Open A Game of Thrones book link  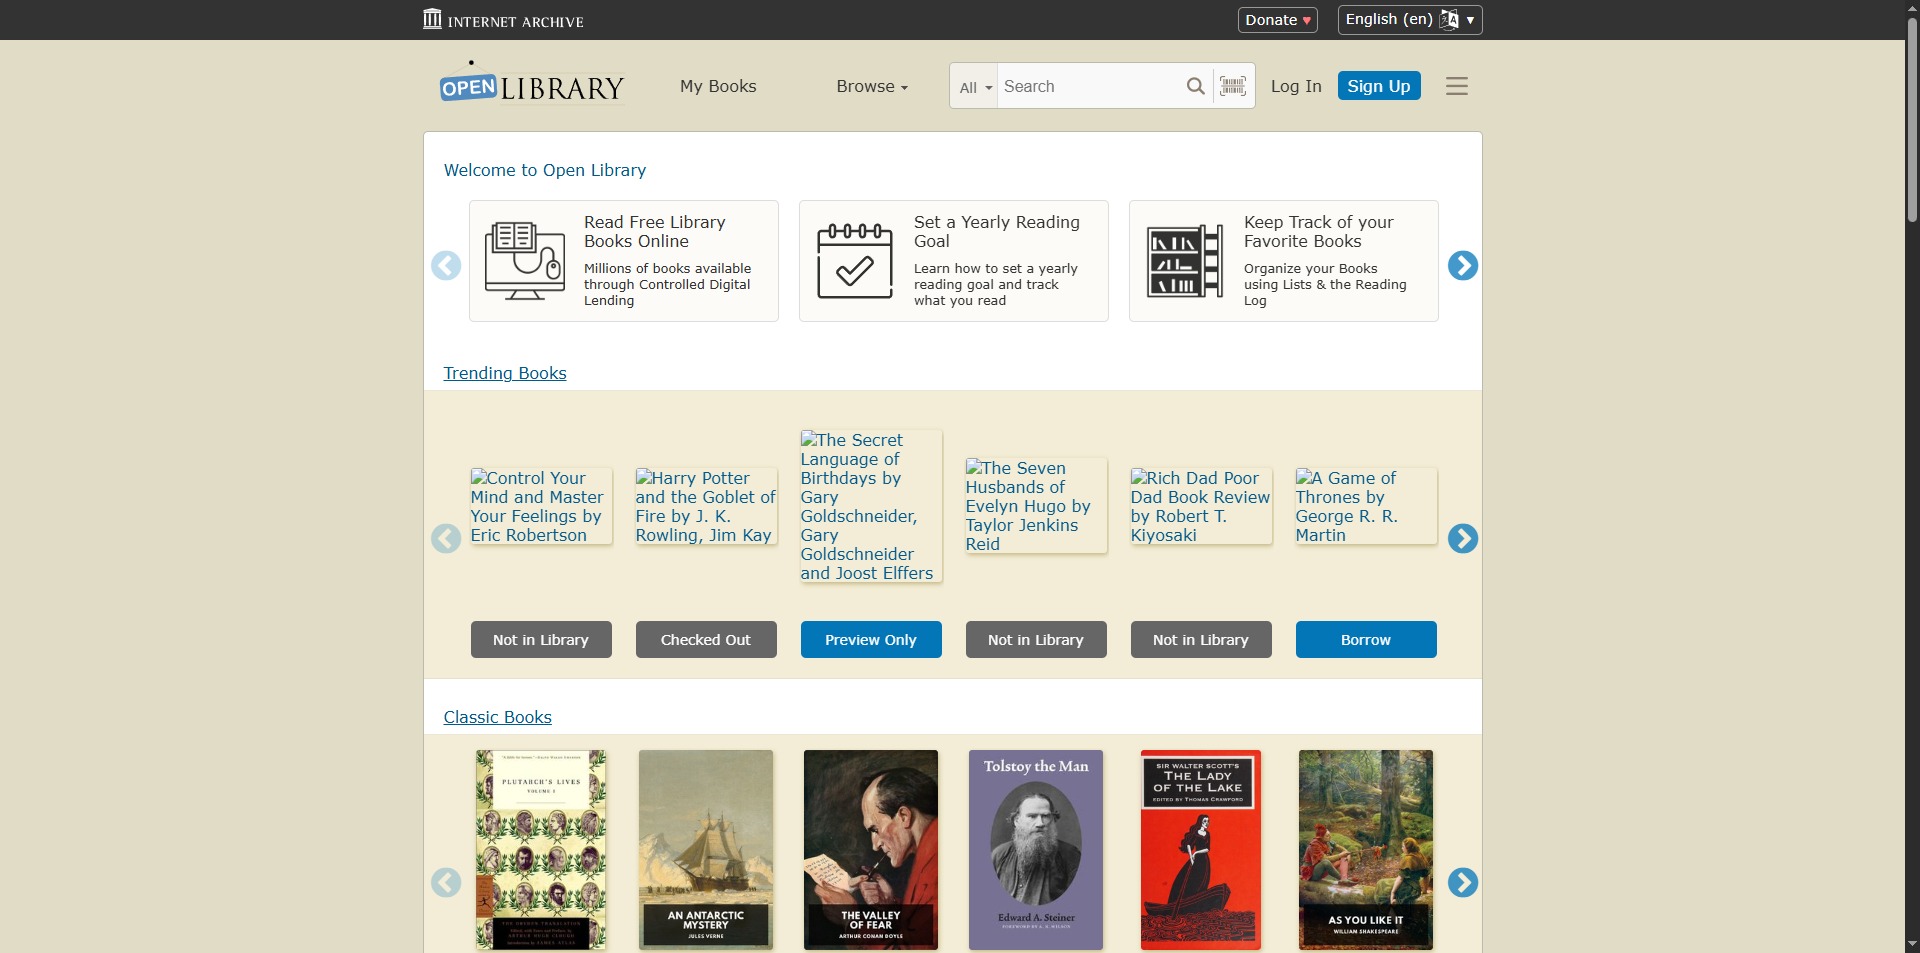click(1366, 506)
